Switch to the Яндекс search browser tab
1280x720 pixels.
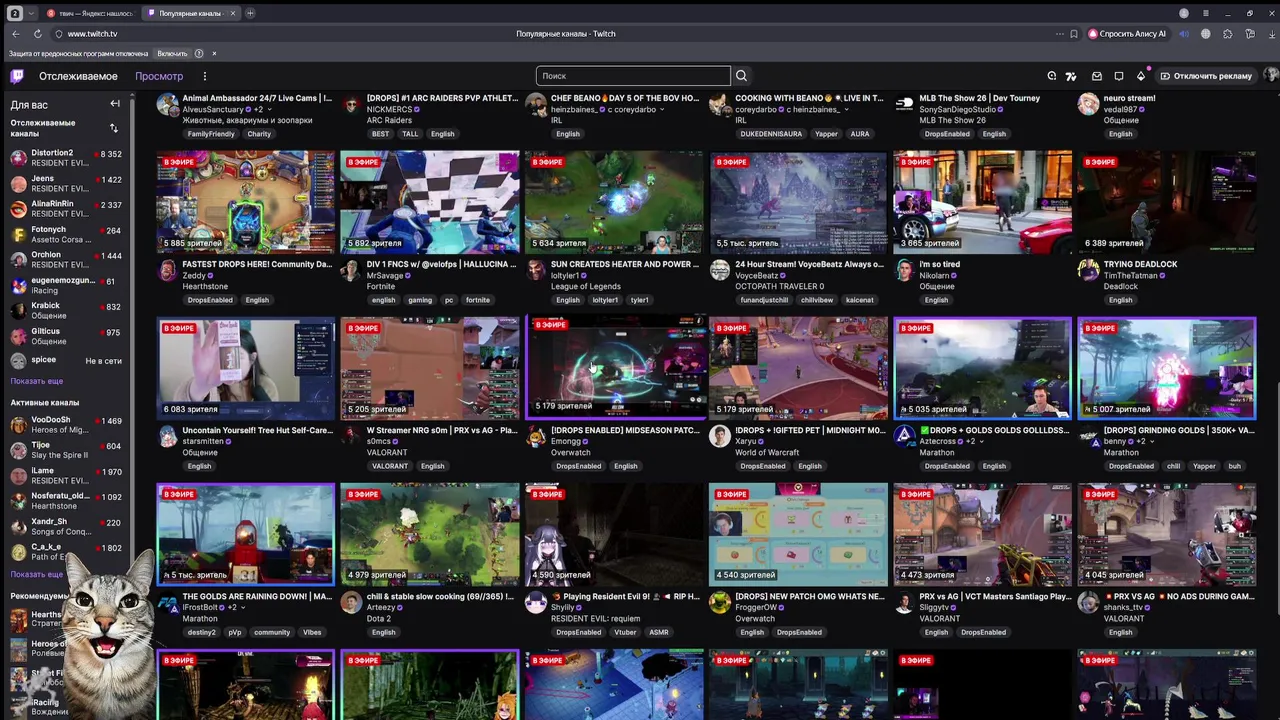coord(89,13)
